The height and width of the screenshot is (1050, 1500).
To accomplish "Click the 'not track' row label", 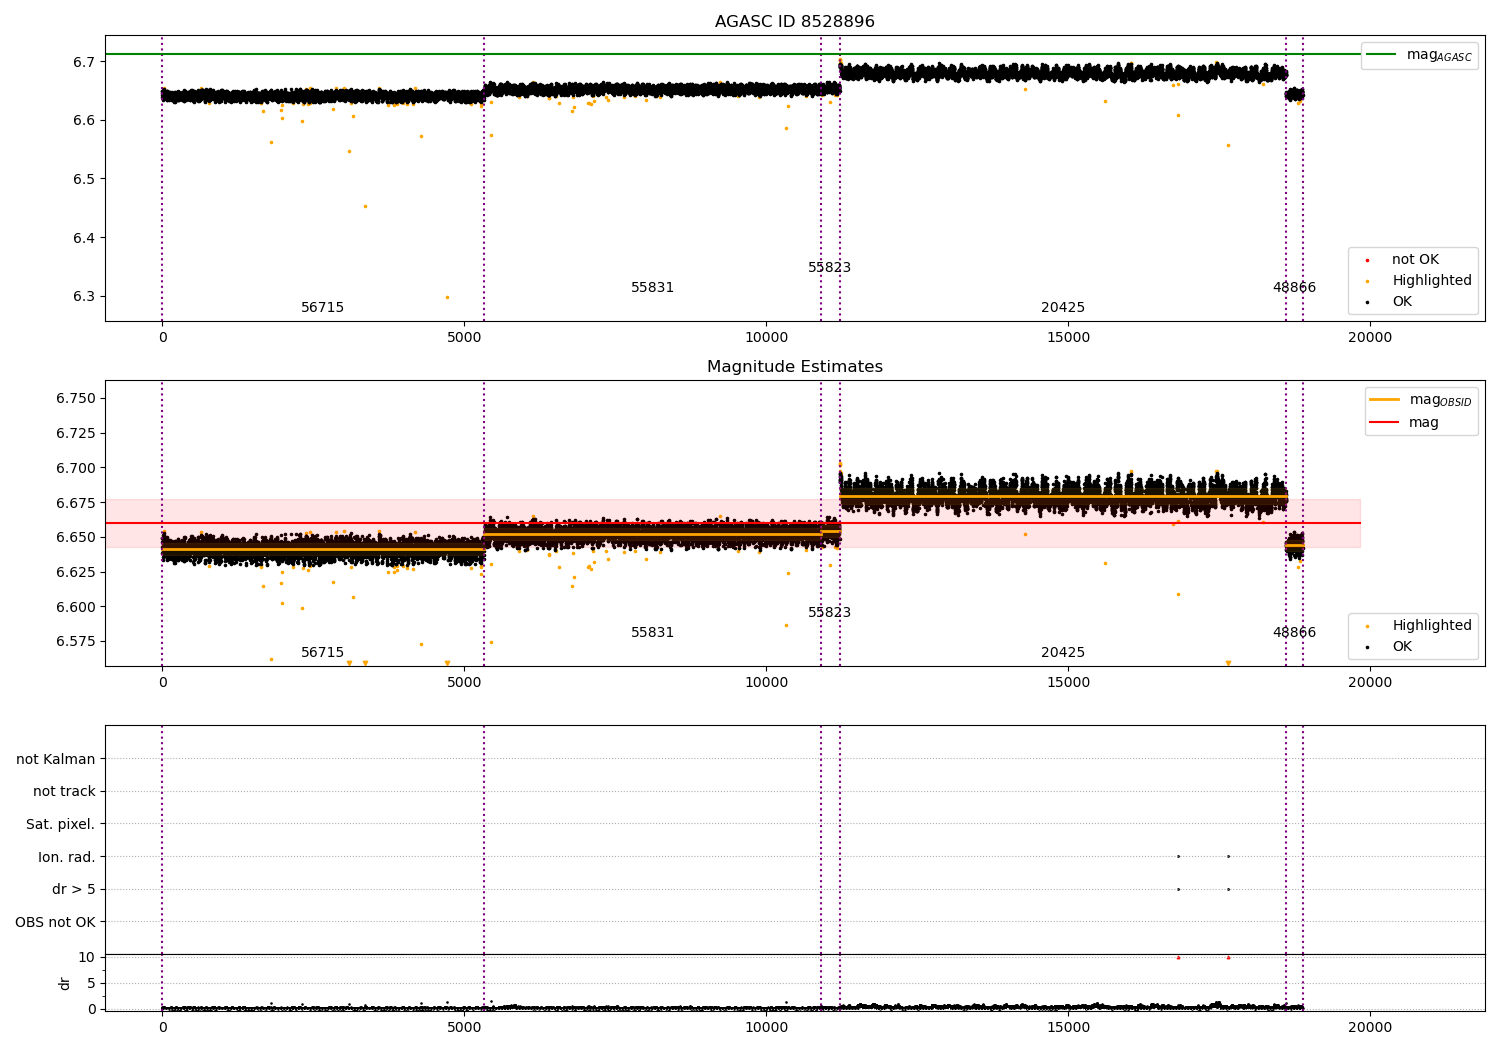I will tap(64, 792).
